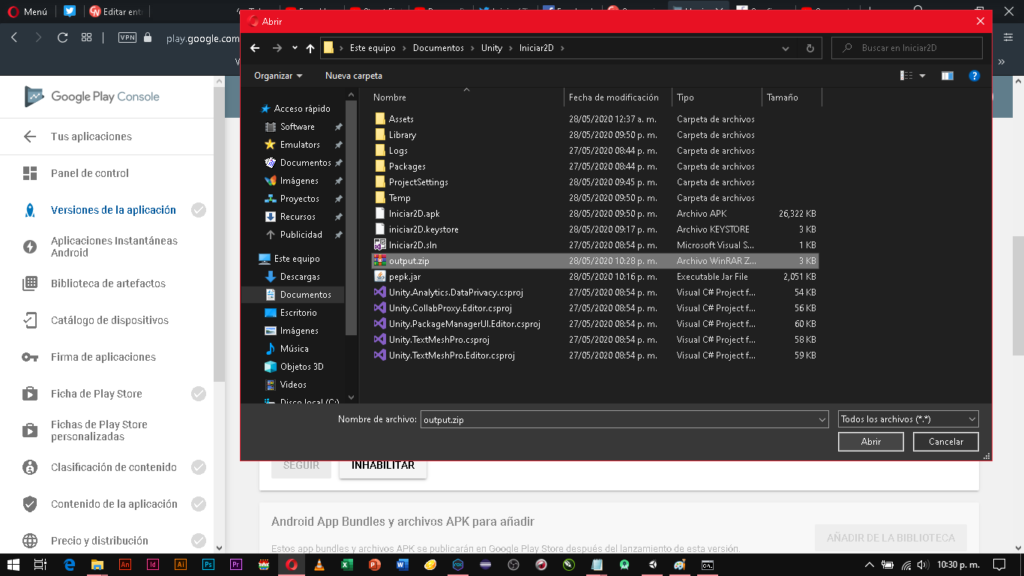Open Proyectos in quick access

(x=299, y=199)
